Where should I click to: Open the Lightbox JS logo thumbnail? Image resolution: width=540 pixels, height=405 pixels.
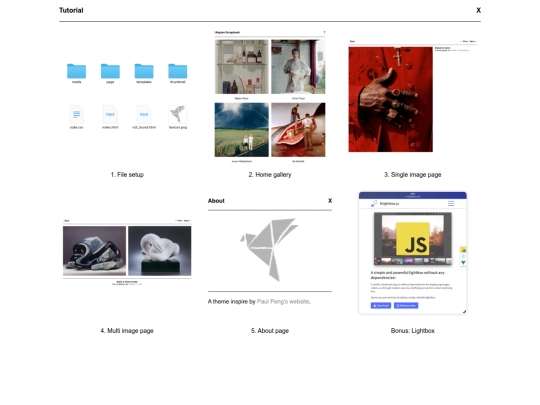[x=413, y=253]
